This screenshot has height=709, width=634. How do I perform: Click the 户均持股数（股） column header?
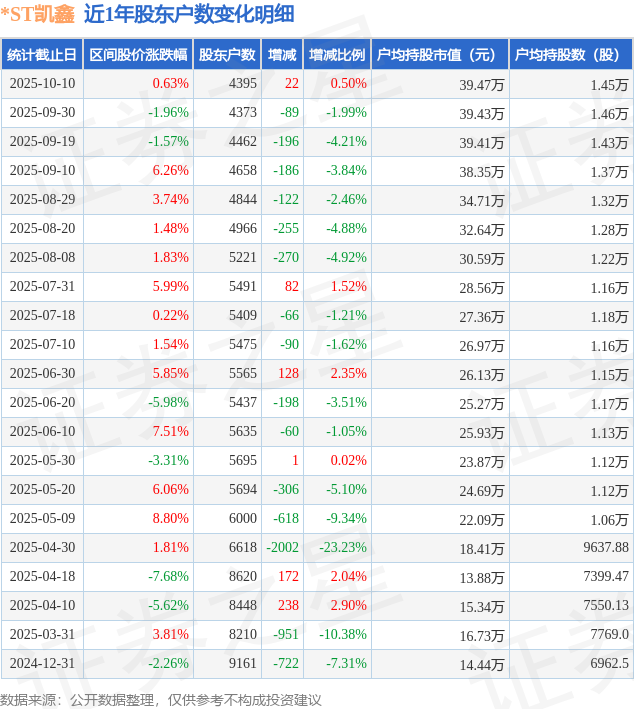click(570, 55)
